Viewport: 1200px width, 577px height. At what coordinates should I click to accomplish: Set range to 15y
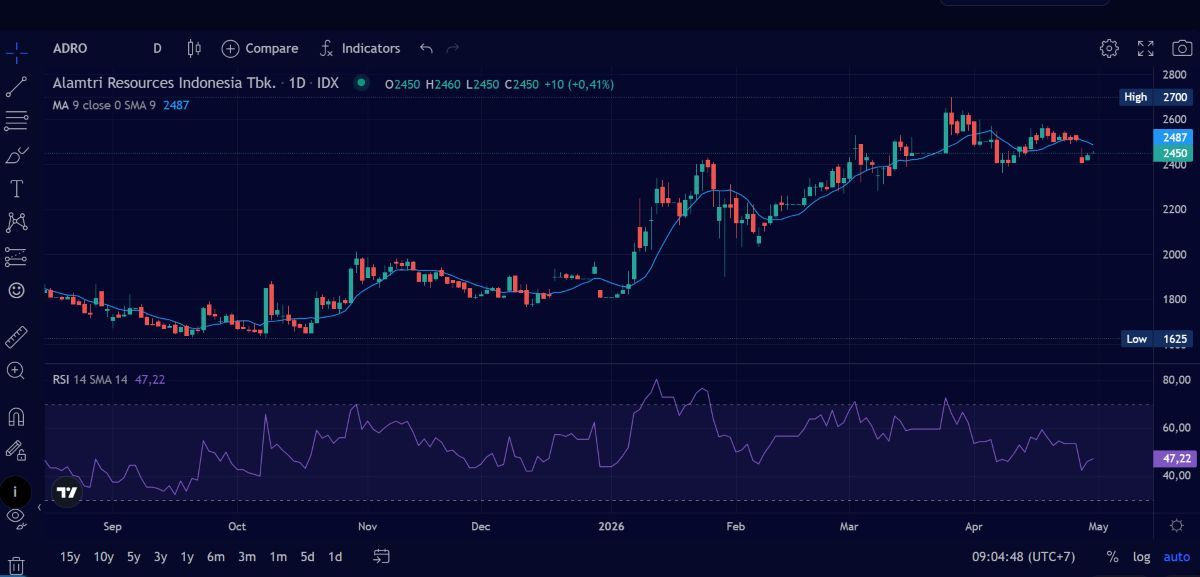tap(70, 556)
